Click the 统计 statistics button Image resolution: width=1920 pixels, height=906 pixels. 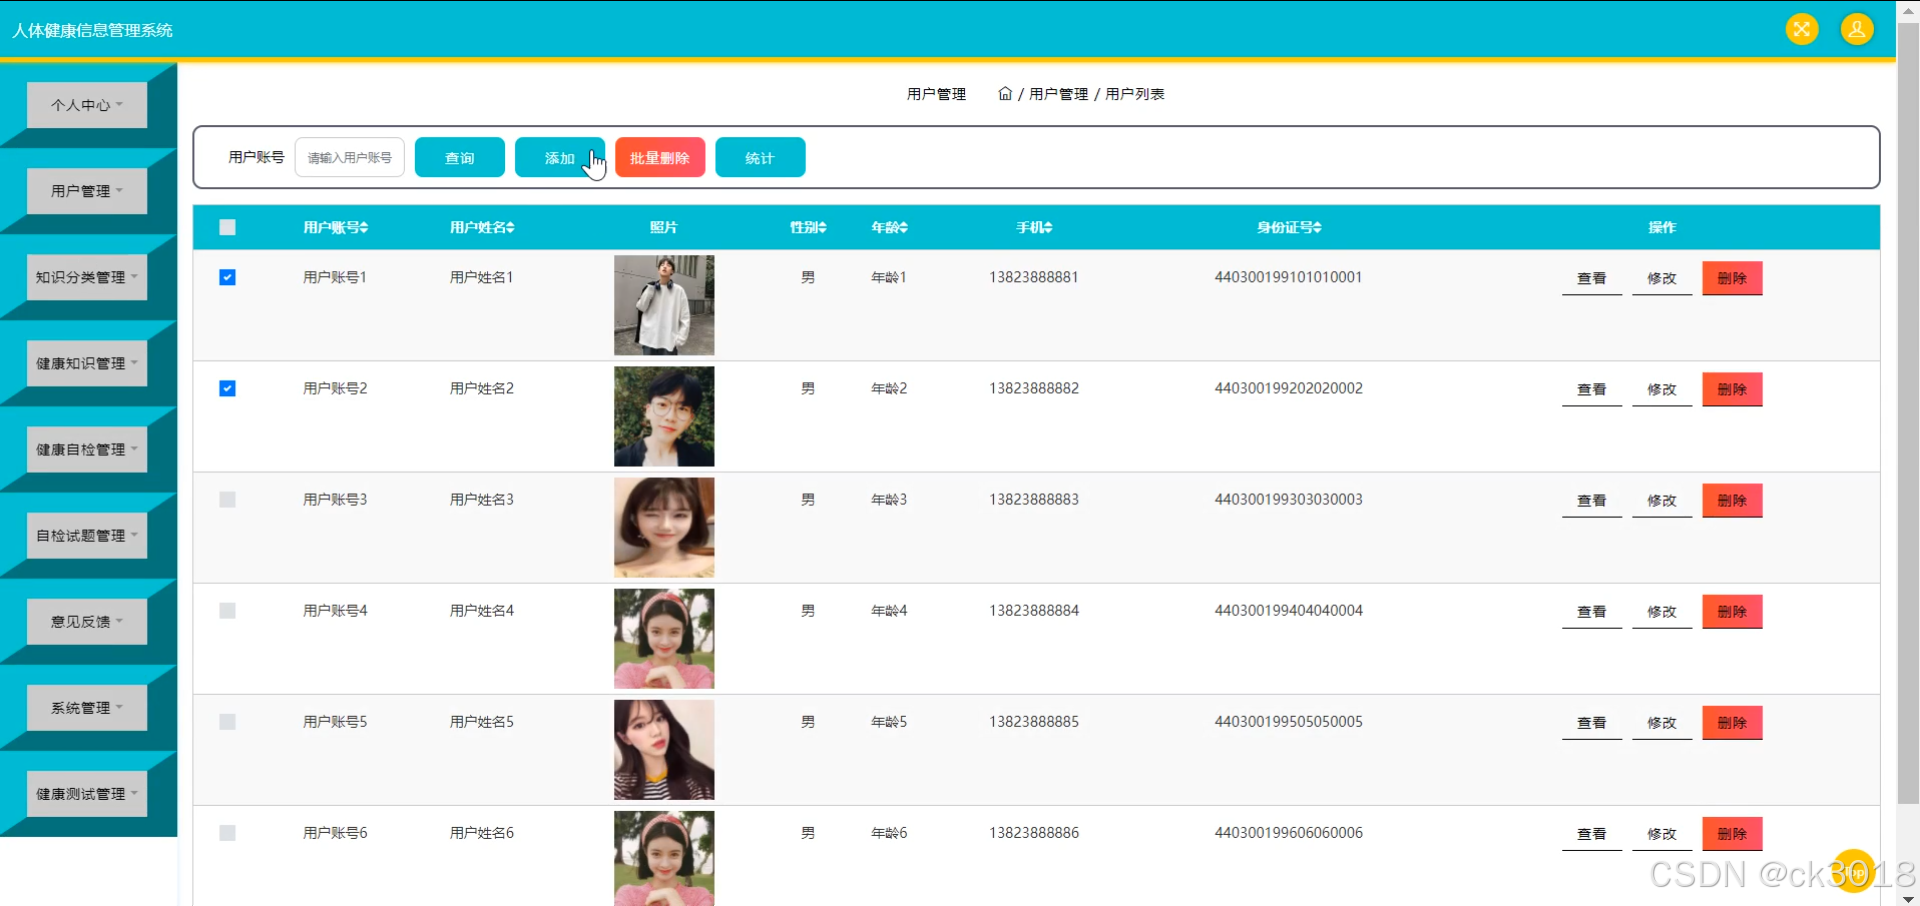point(760,157)
